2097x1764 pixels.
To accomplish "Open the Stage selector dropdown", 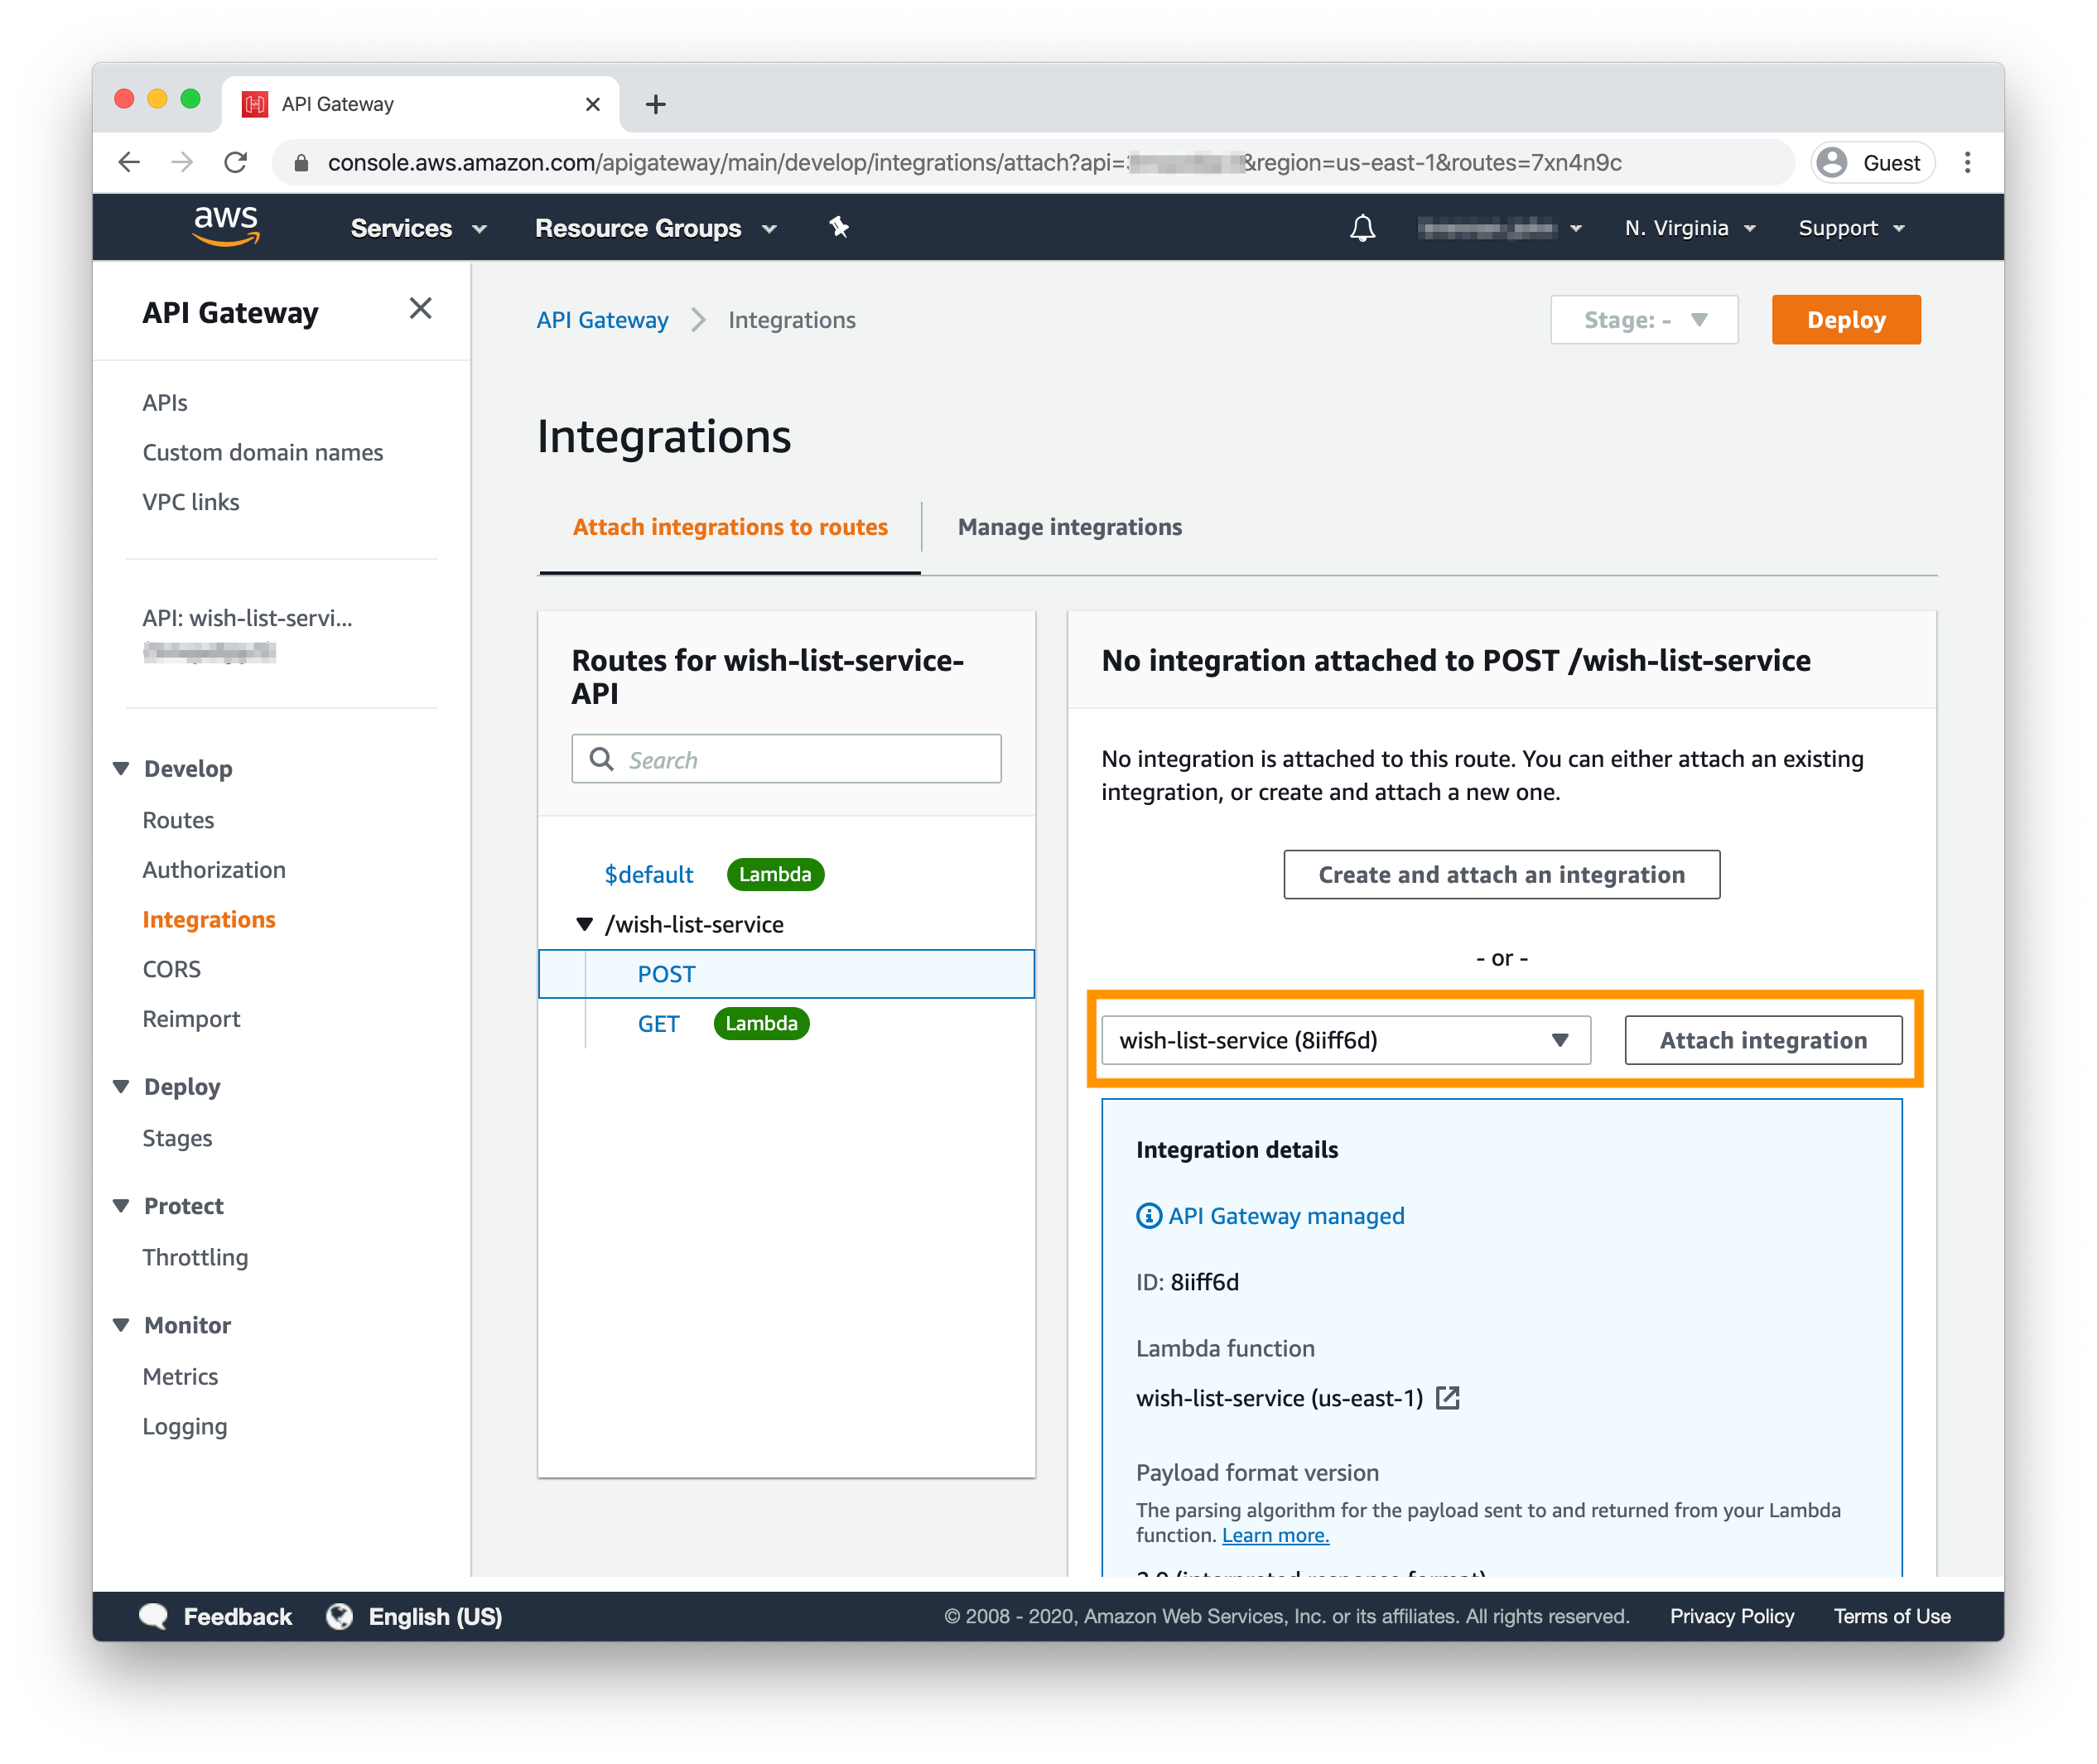I will tap(1643, 320).
